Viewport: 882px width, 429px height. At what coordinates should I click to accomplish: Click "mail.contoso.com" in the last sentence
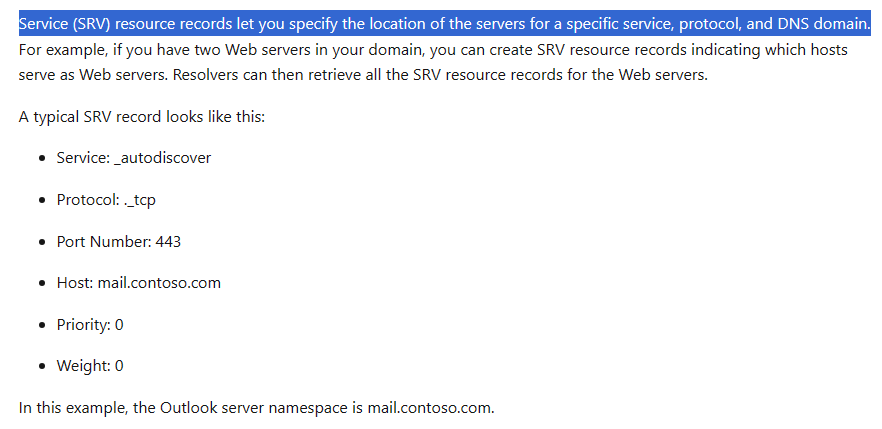pos(429,408)
